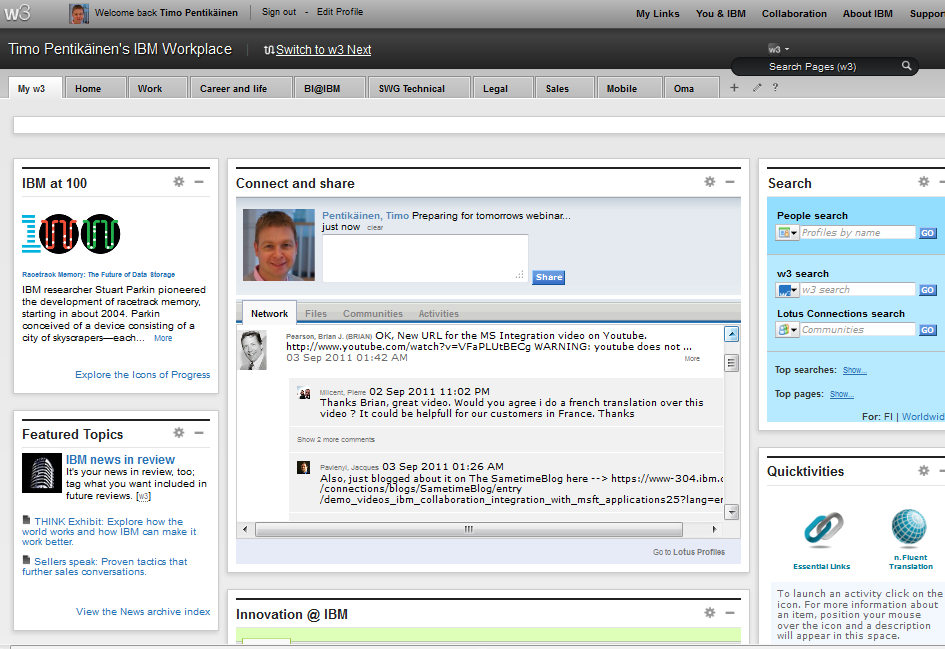This screenshot has height=649, width=945.
Task: Select the Communities tab in Connect and share
Action: (x=373, y=313)
